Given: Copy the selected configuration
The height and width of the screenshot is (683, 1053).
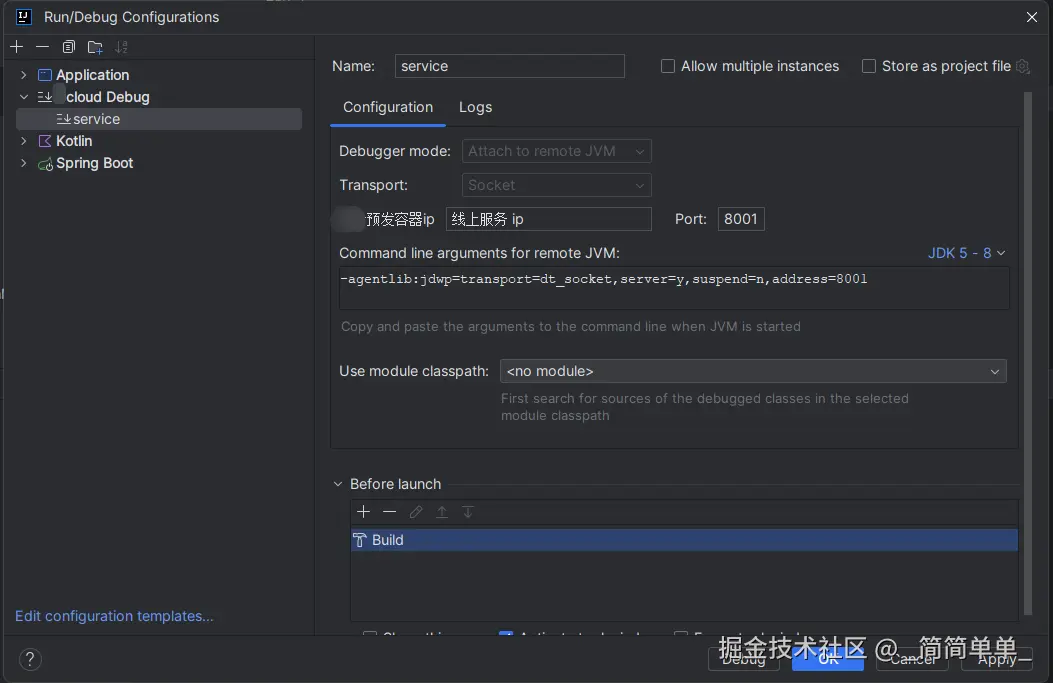Looking at the screenshot, I should coord(68,46).
